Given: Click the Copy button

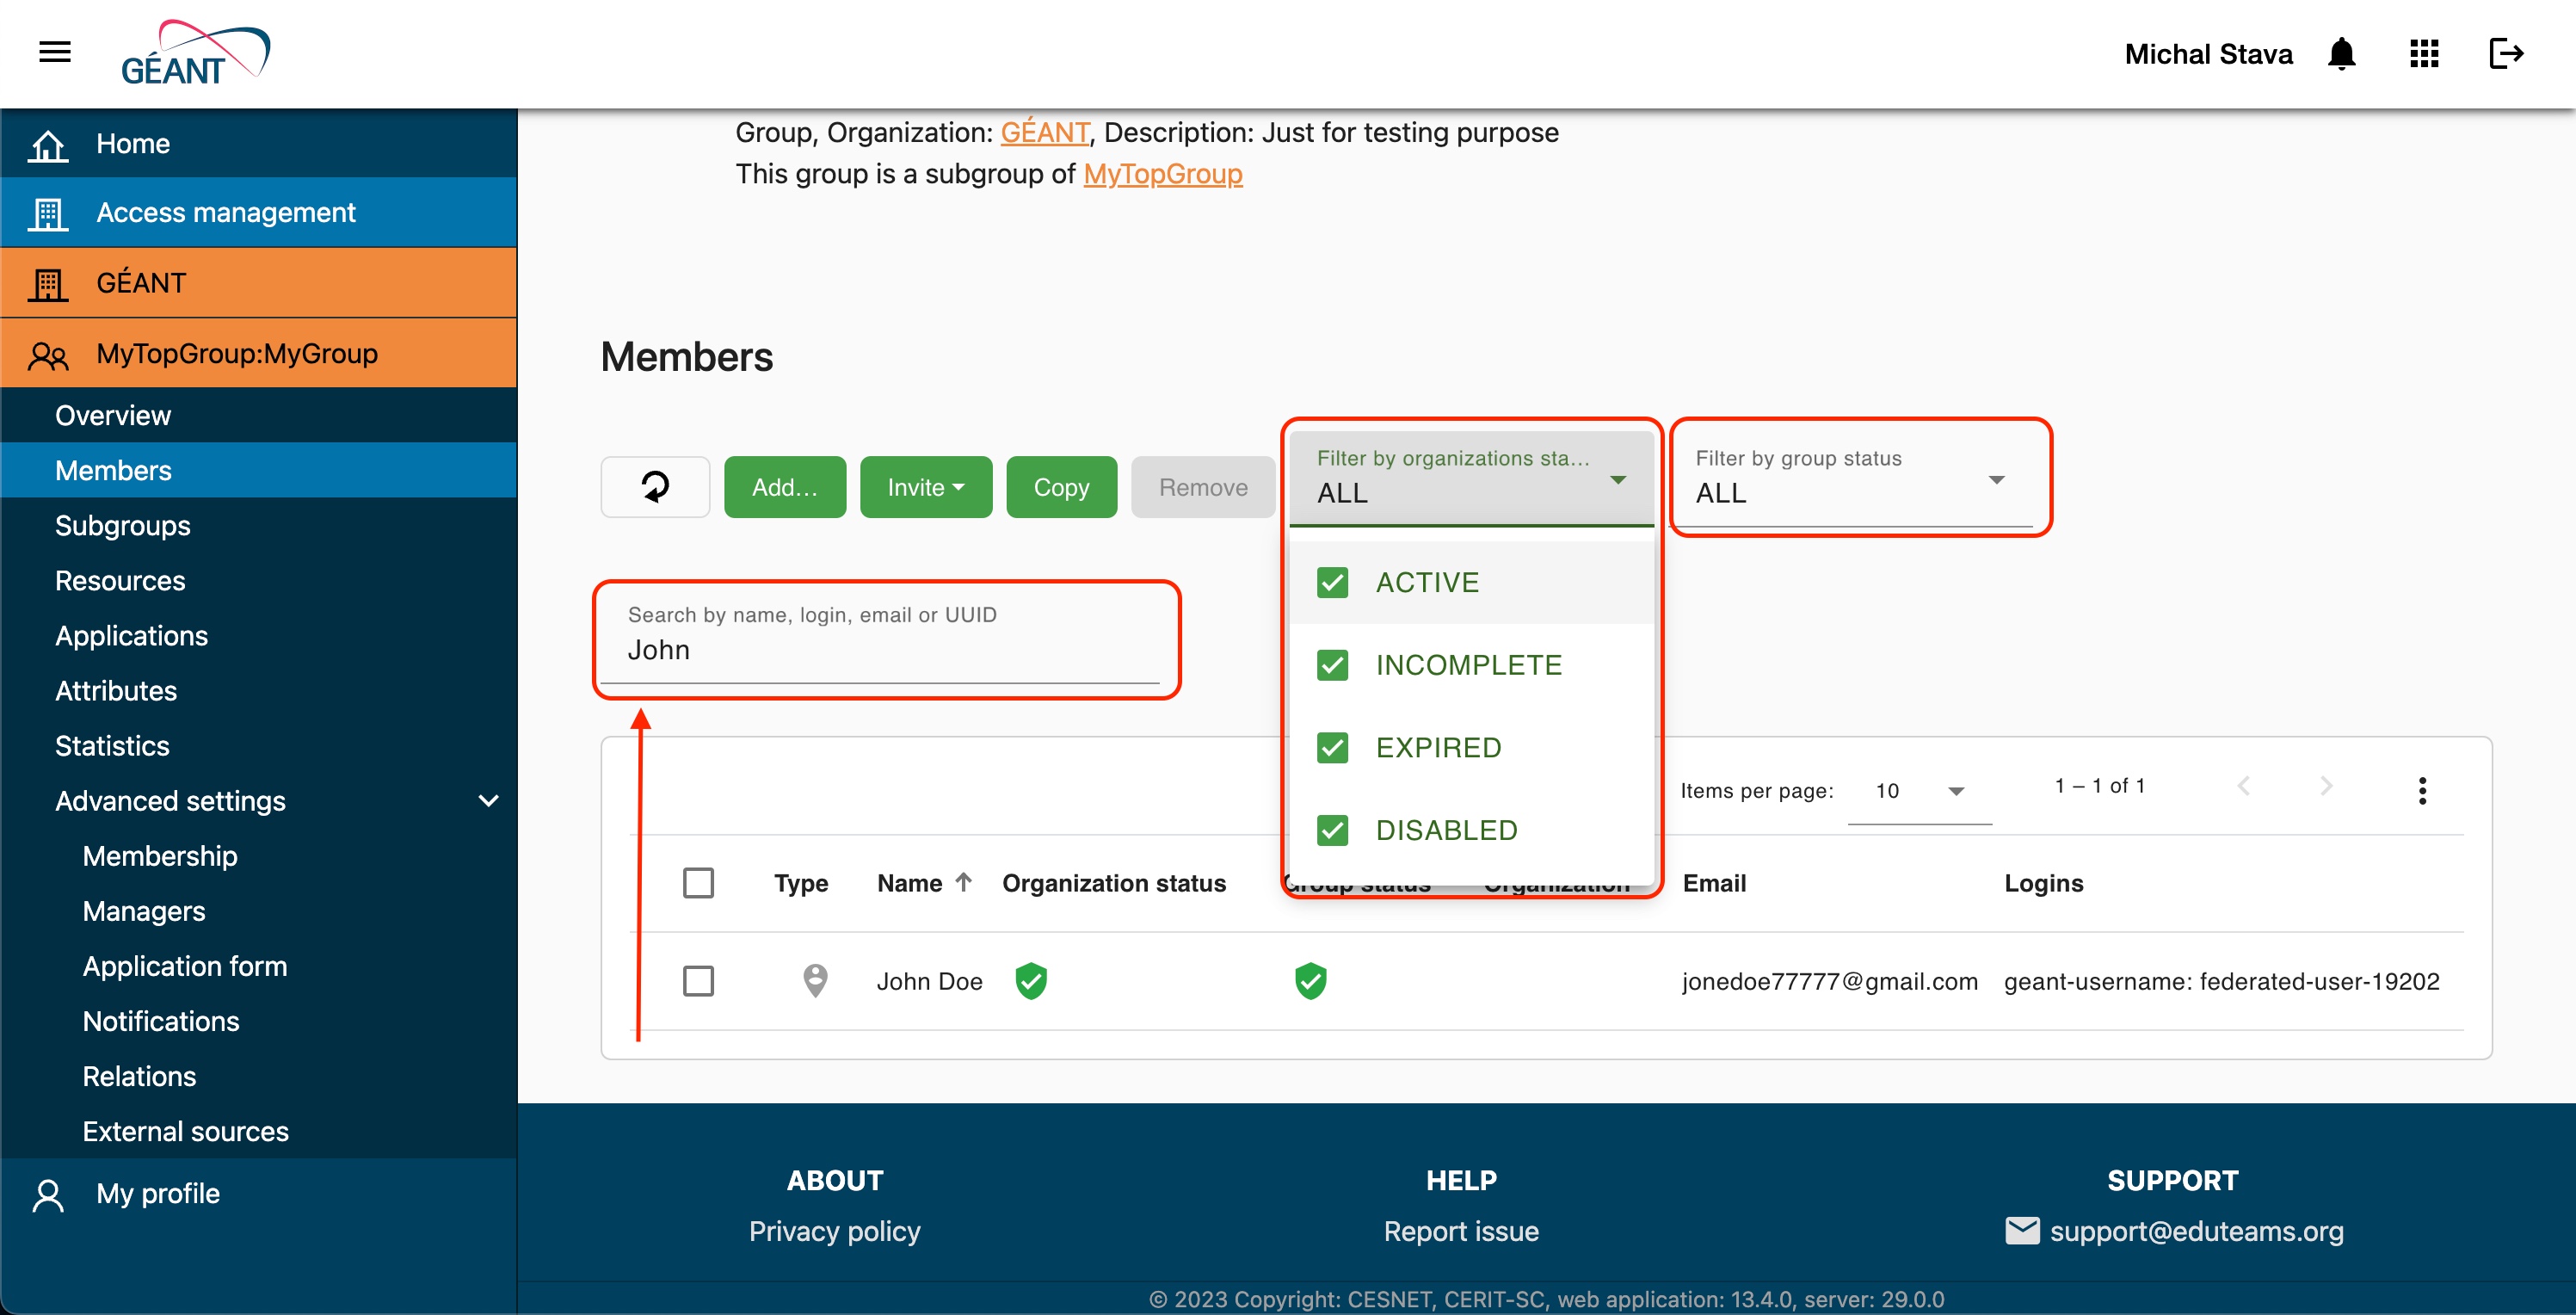Looking at the screenshot, I should (x=1061, y=487).
